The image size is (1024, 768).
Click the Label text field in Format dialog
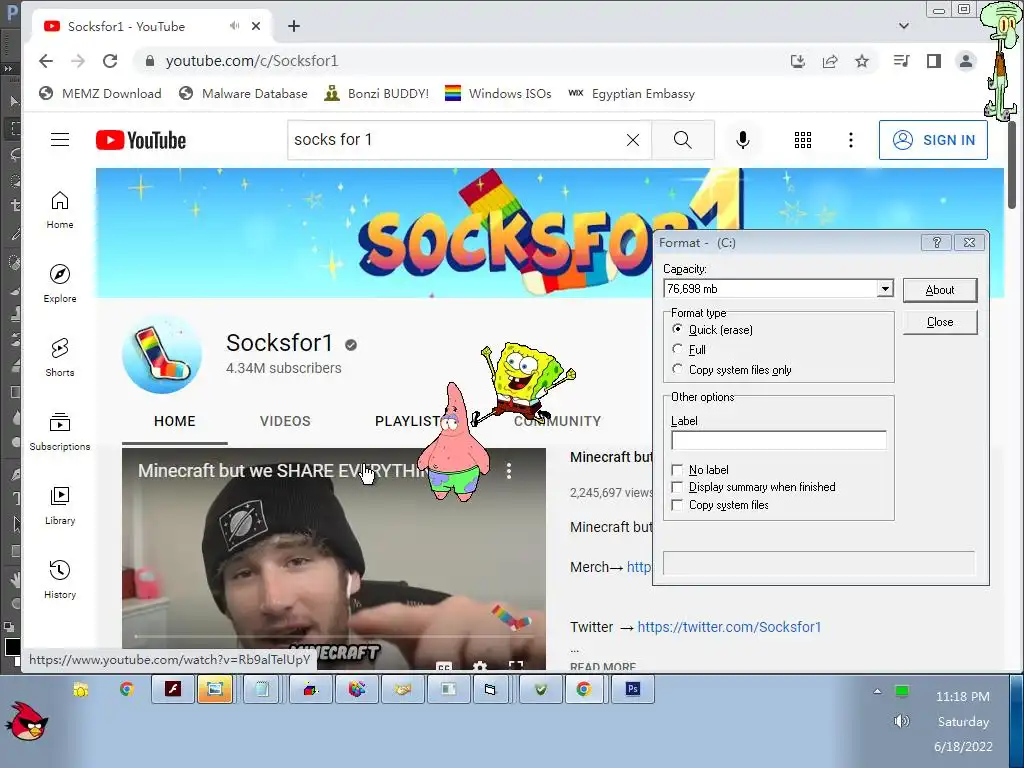[x=778, y=440]
